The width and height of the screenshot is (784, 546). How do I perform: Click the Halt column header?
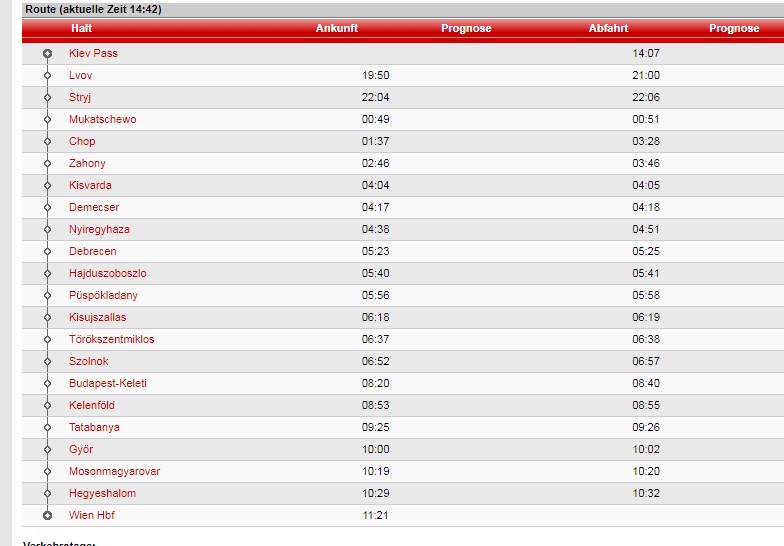pyautogui.click(x=82, y=29)
